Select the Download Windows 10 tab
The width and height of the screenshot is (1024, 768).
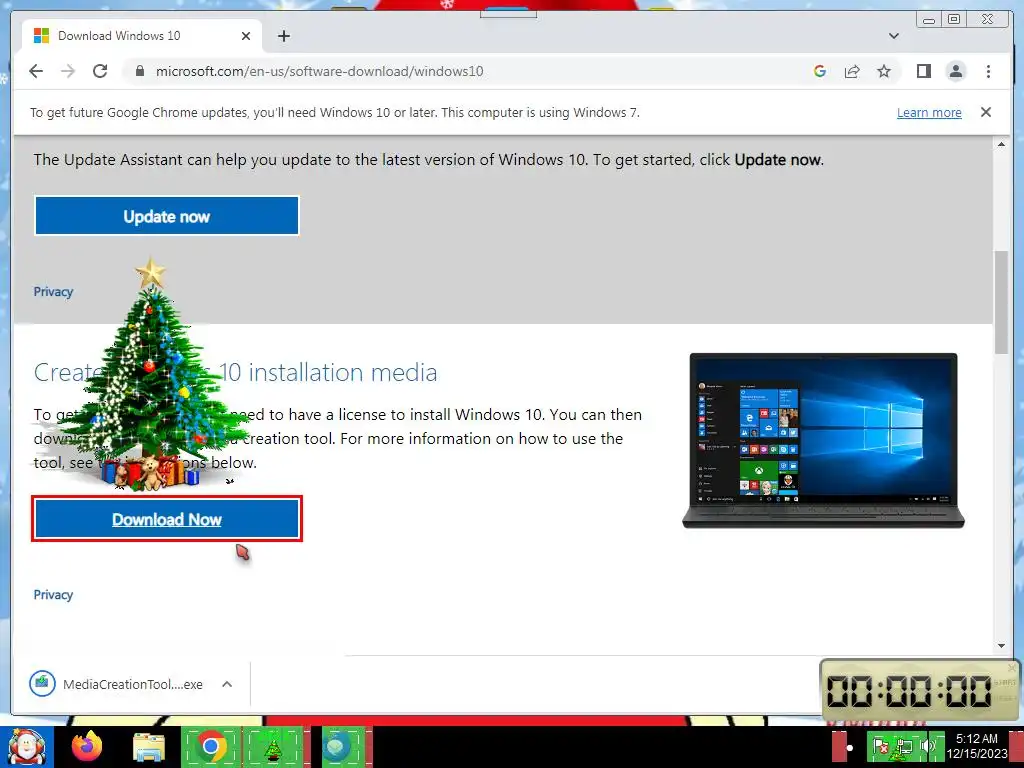(x=142, y=36)
